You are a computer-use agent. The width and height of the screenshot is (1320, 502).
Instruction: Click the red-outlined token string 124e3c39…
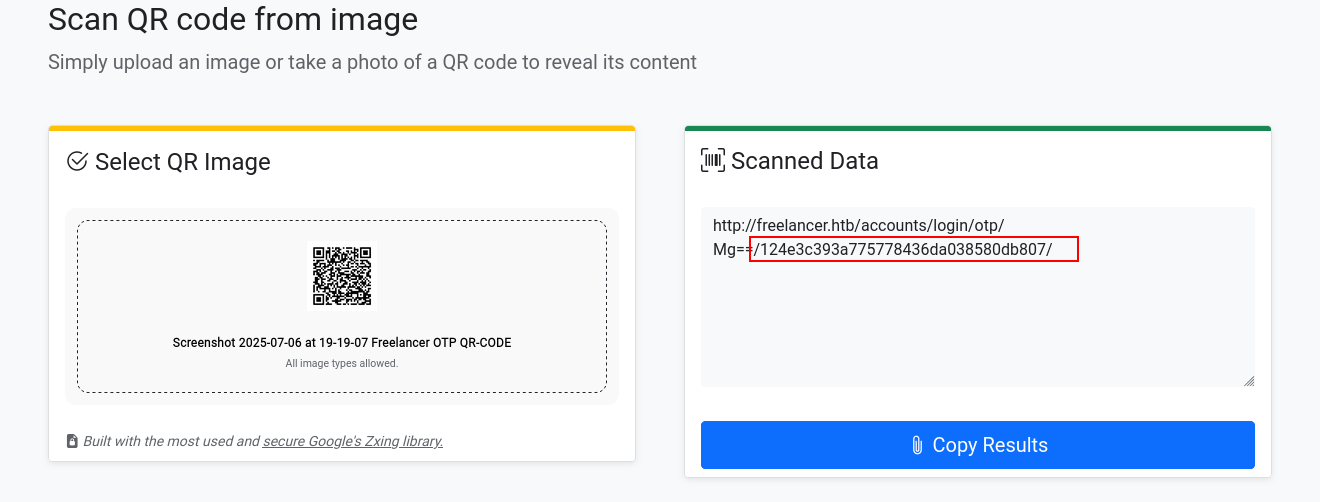914,249
